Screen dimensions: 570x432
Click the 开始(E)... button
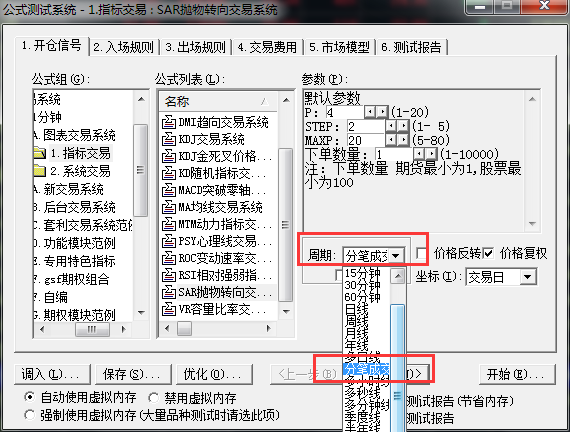pos(517,374)
